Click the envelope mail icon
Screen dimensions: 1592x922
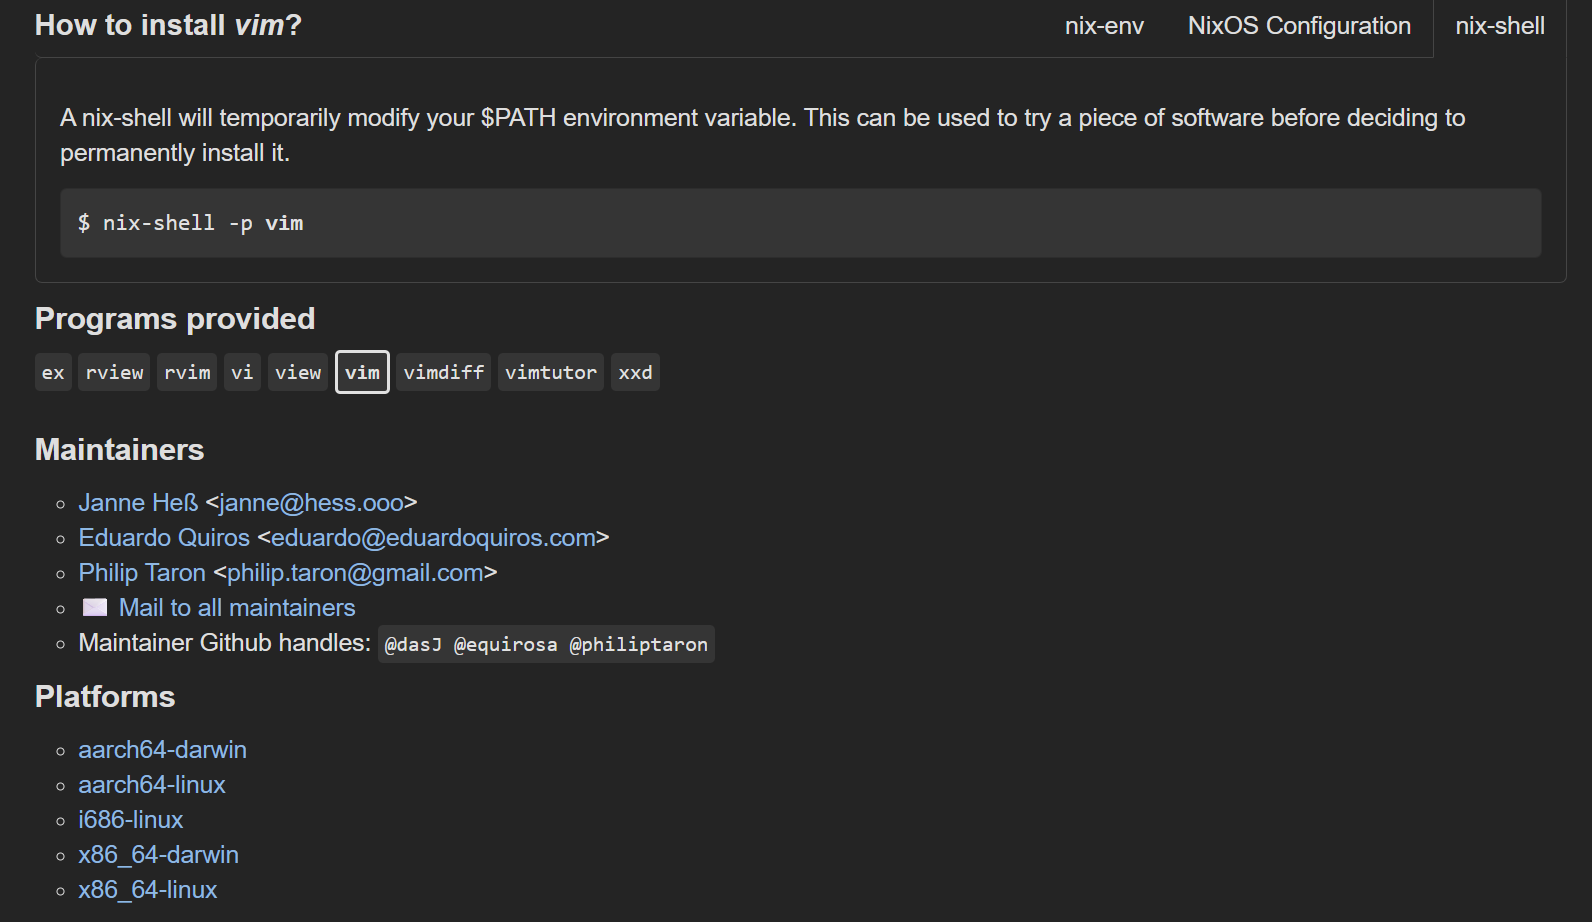[x=95, y=607]
